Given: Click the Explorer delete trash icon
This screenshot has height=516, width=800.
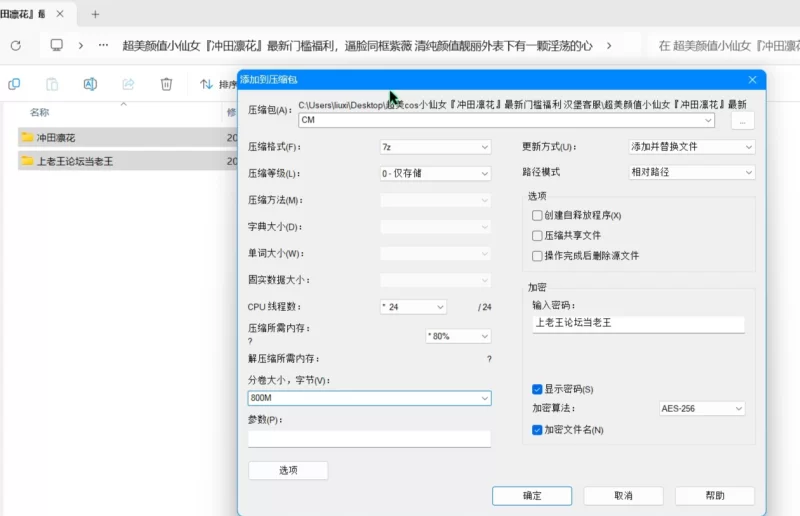Looking at the screenshot, I should pos(166,84).
